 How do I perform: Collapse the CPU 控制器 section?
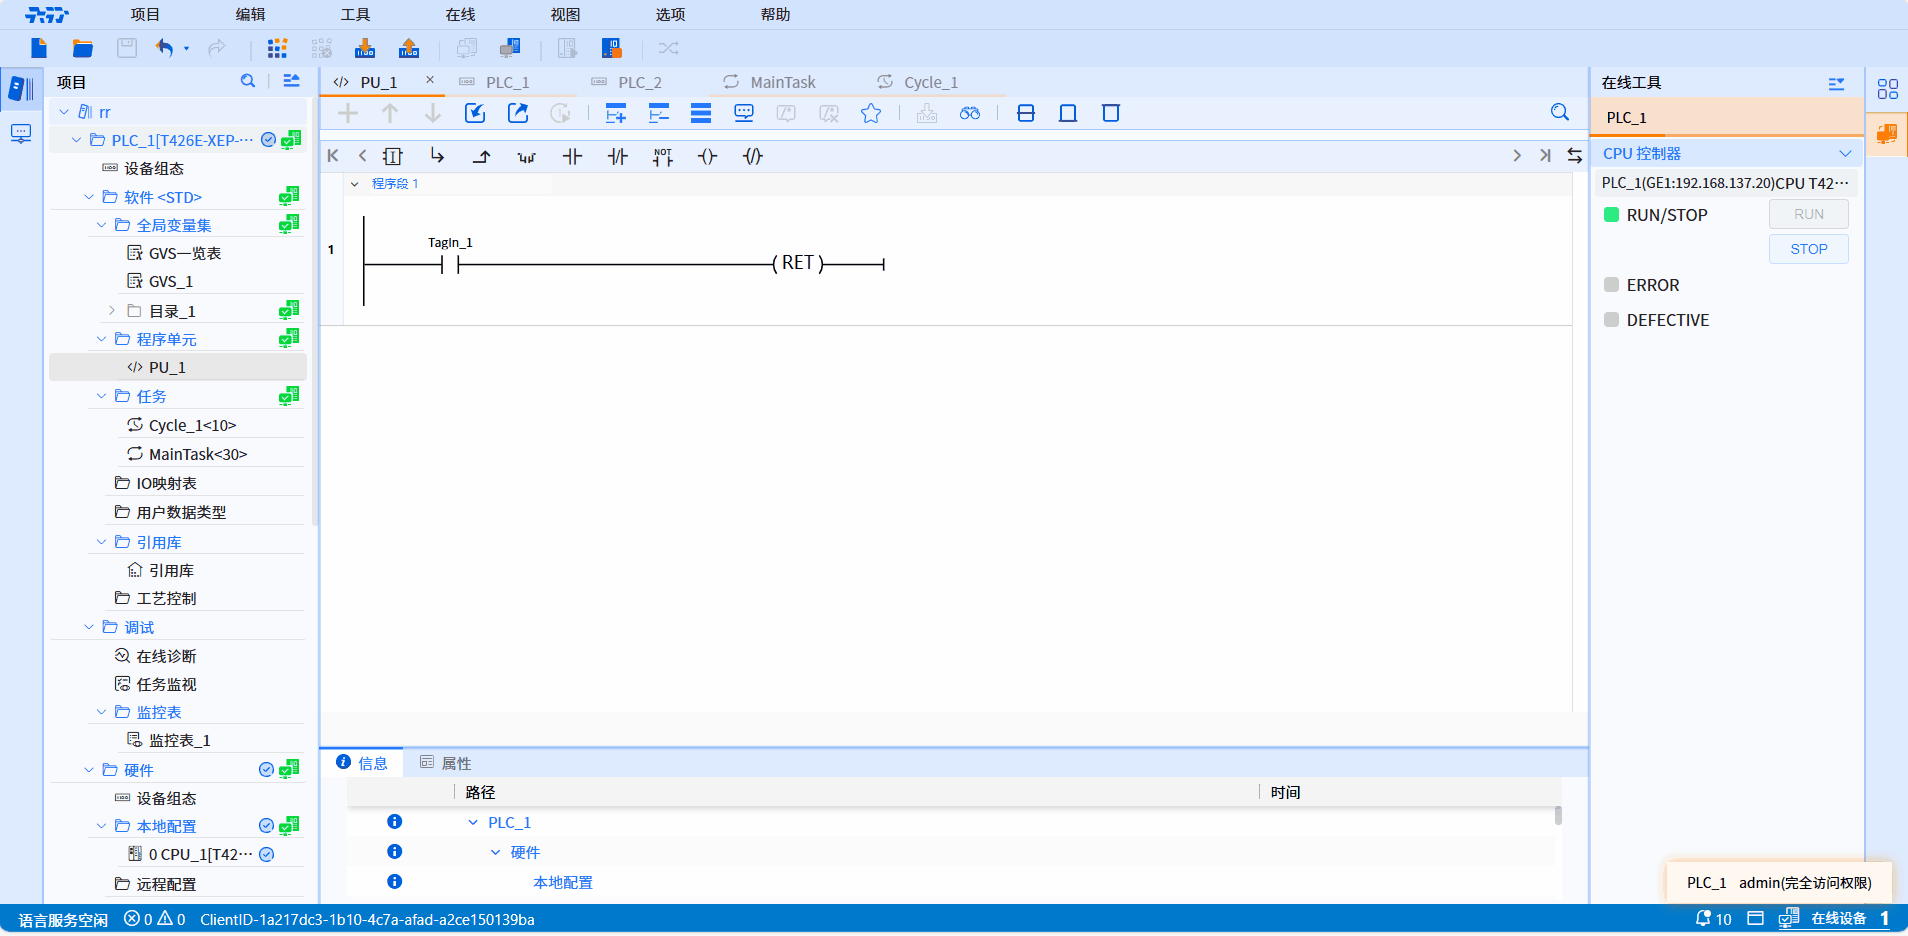click(x=1845, y=153)
